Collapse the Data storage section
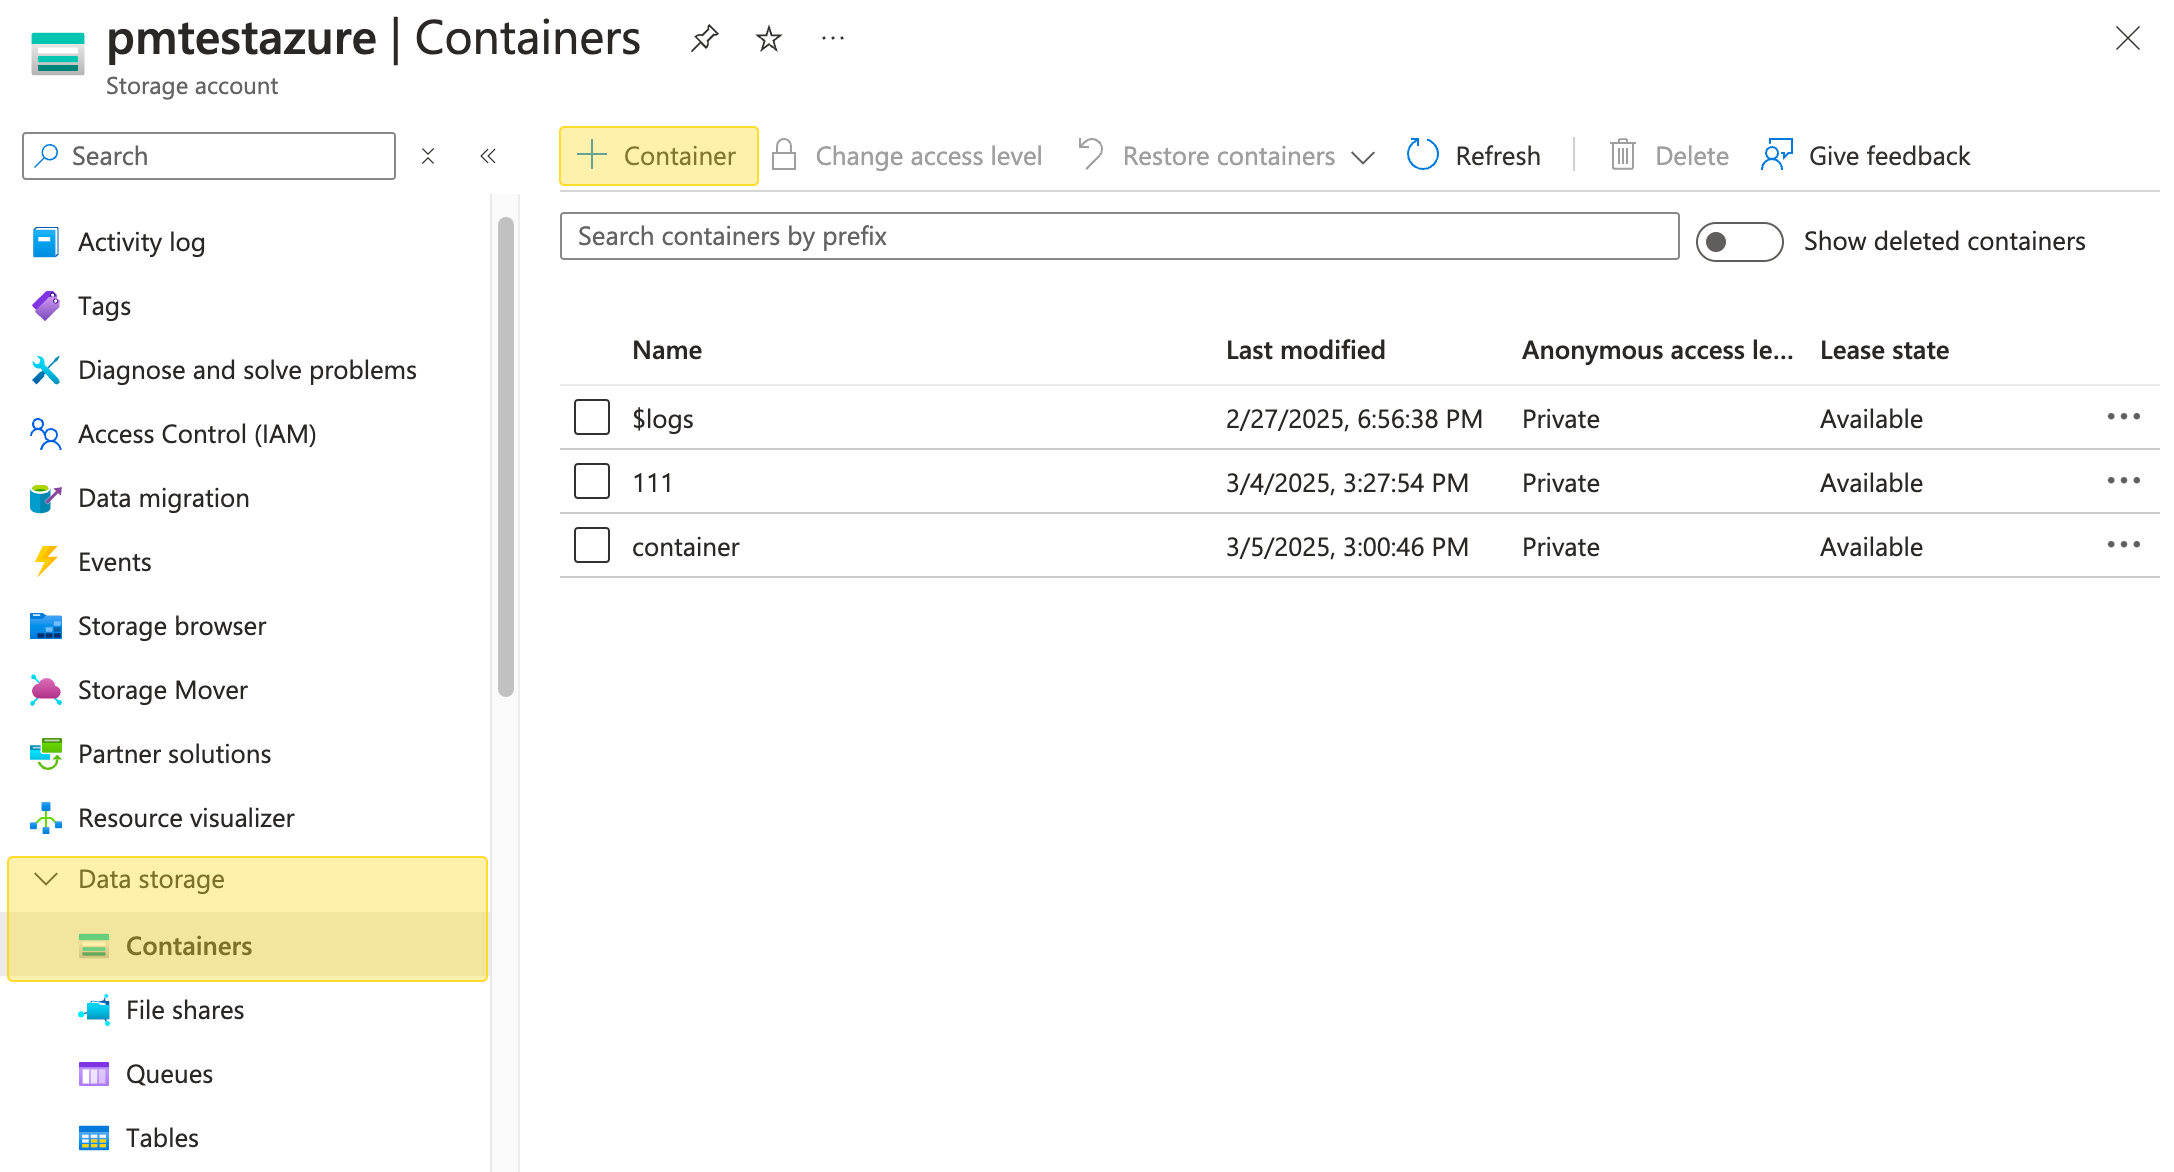 pos(46,879)
